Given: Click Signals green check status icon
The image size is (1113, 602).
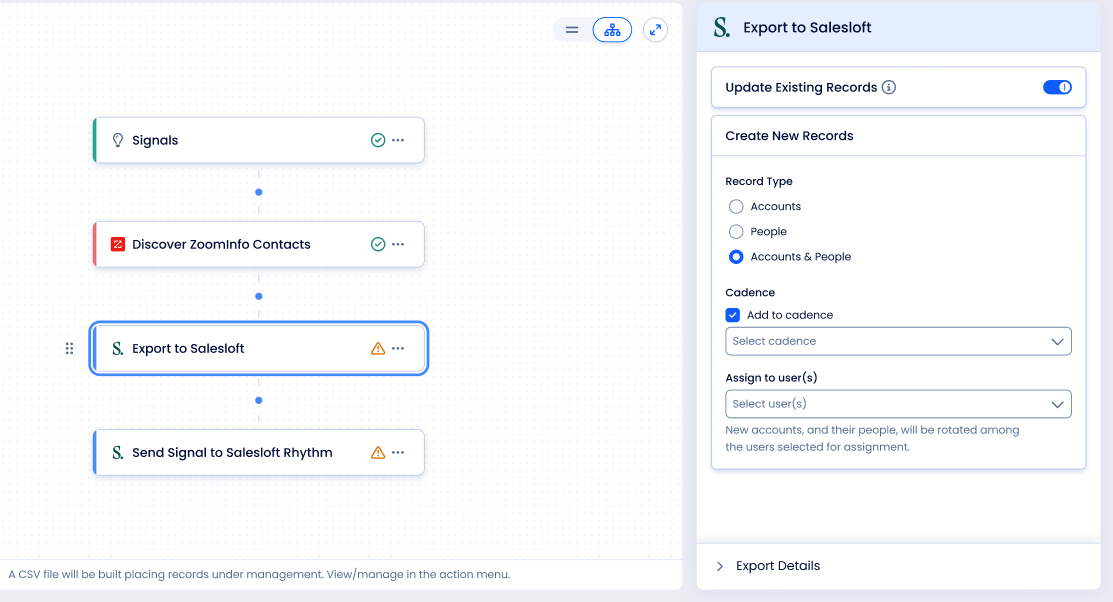Looking at the screenshot, I should click(378, 140).
